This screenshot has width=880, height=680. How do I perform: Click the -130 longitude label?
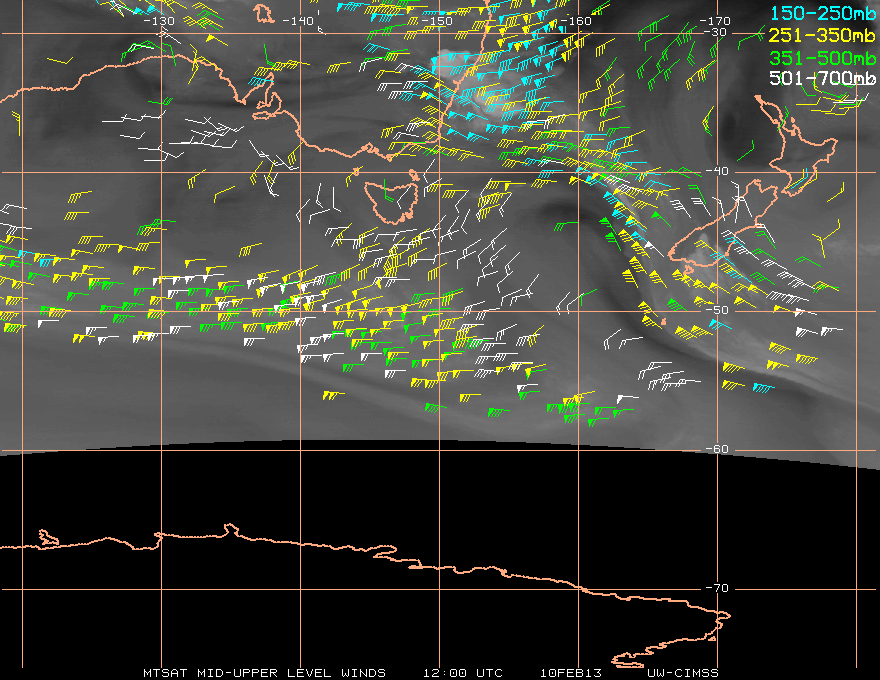click(159, 21)
